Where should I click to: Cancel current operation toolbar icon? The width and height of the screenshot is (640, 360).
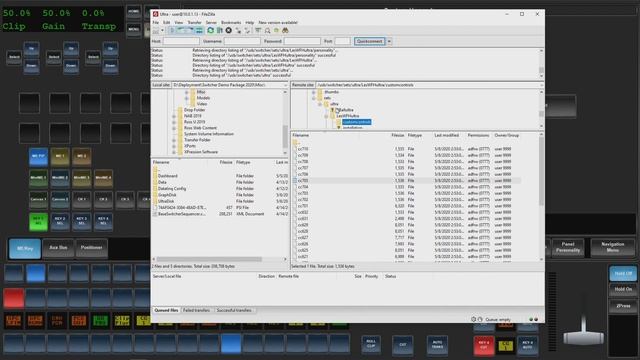tap(229, 31)
